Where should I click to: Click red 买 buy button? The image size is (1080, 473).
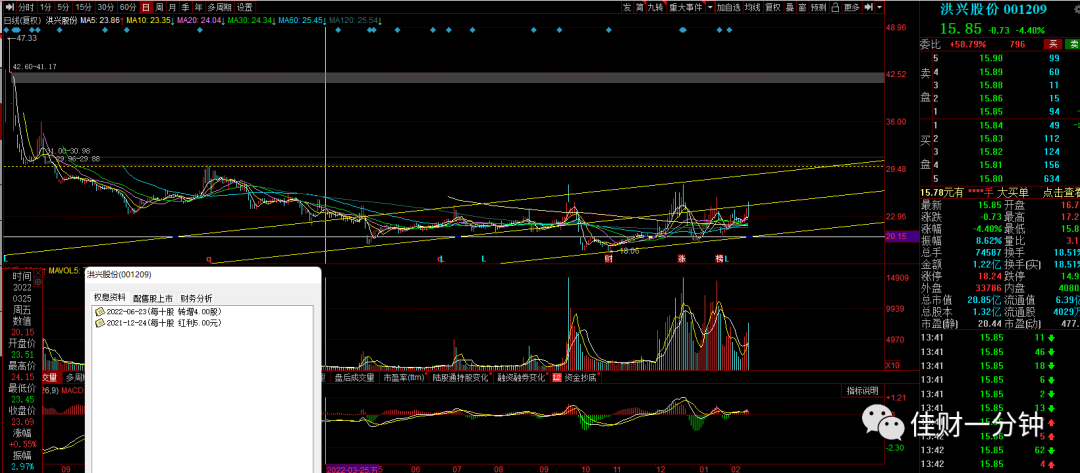[x=1052, y=44]
